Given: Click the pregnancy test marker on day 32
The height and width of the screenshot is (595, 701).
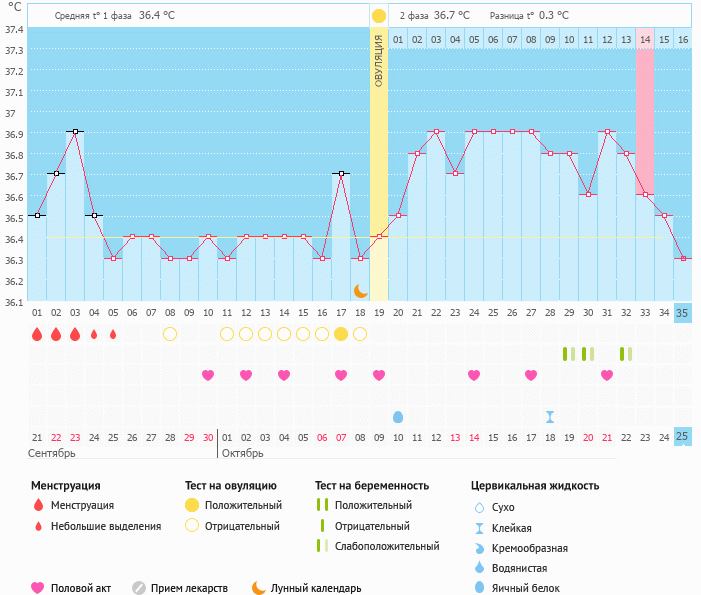Looking at the screenshot, I should point(626,354).
